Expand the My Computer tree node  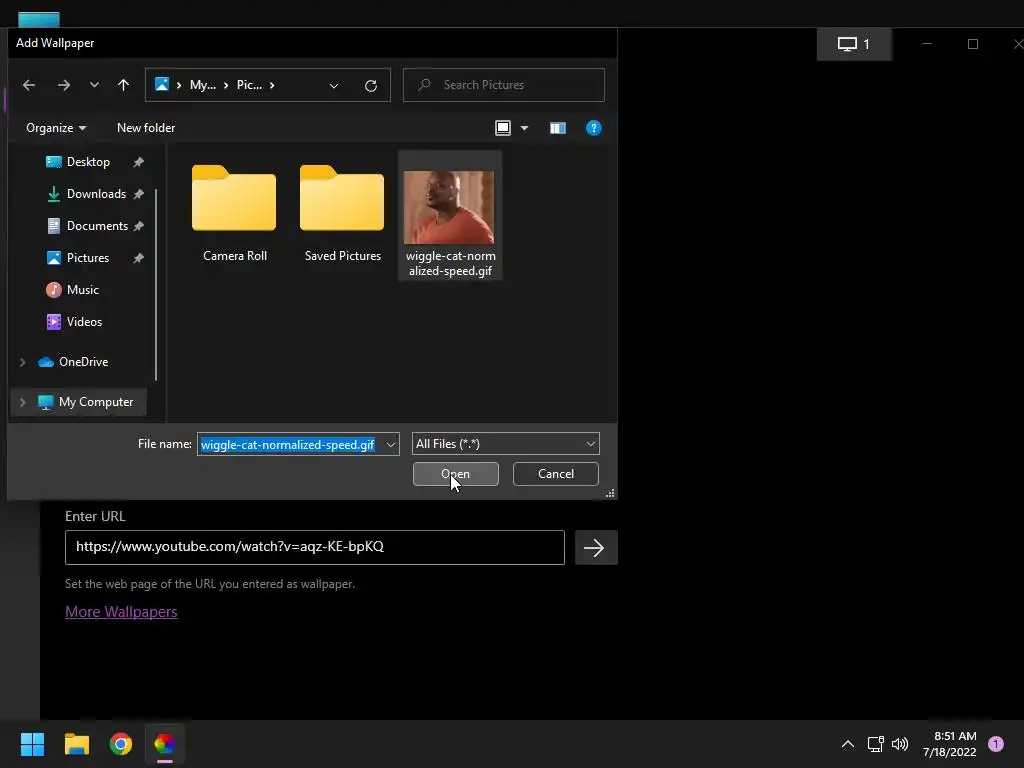pos(22,402)
